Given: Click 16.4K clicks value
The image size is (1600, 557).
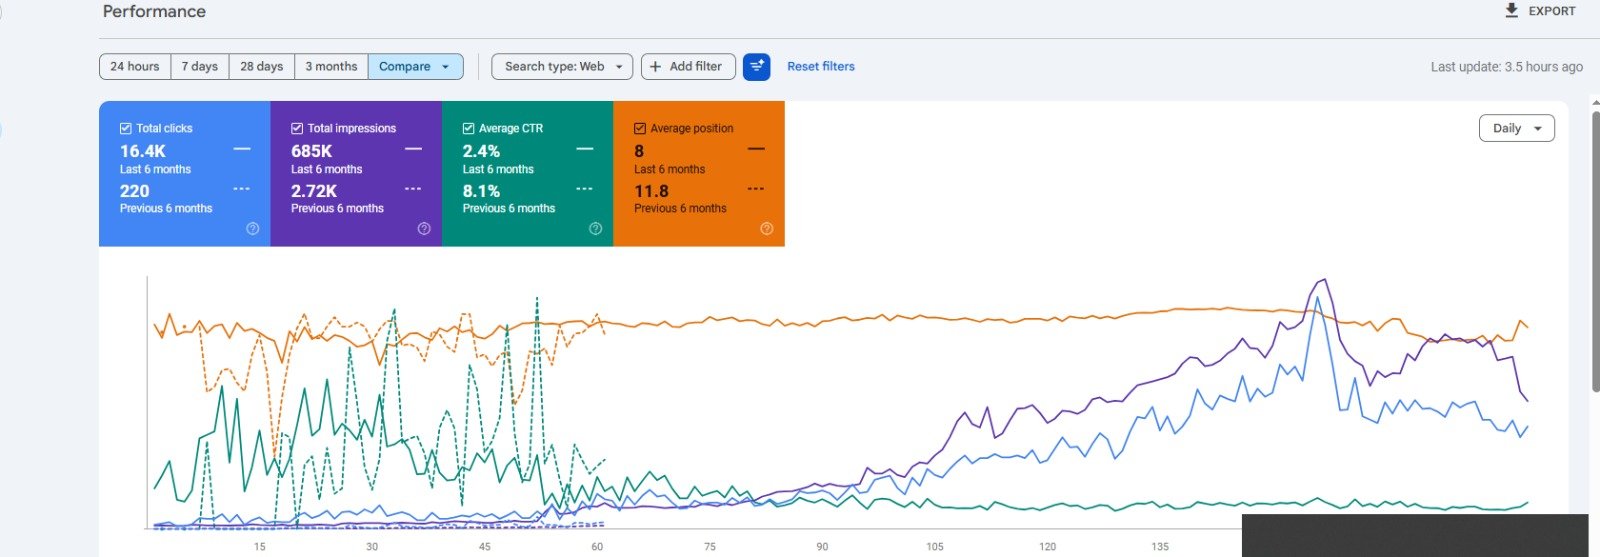Looking at the screenshot, I should click(x=143, y=151).
